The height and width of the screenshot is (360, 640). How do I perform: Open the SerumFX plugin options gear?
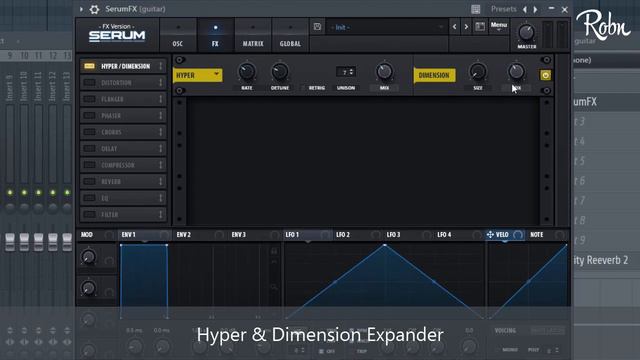(94, 9)
